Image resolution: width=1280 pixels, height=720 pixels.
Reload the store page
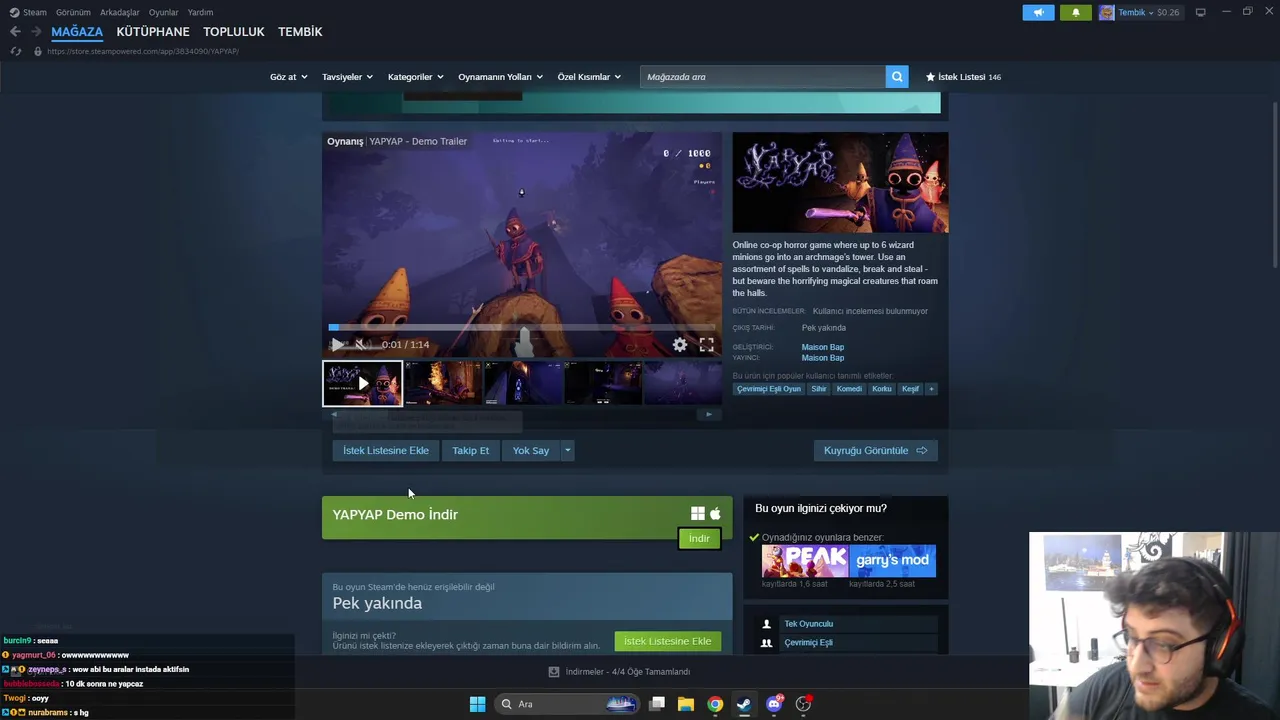click(15, 51)
